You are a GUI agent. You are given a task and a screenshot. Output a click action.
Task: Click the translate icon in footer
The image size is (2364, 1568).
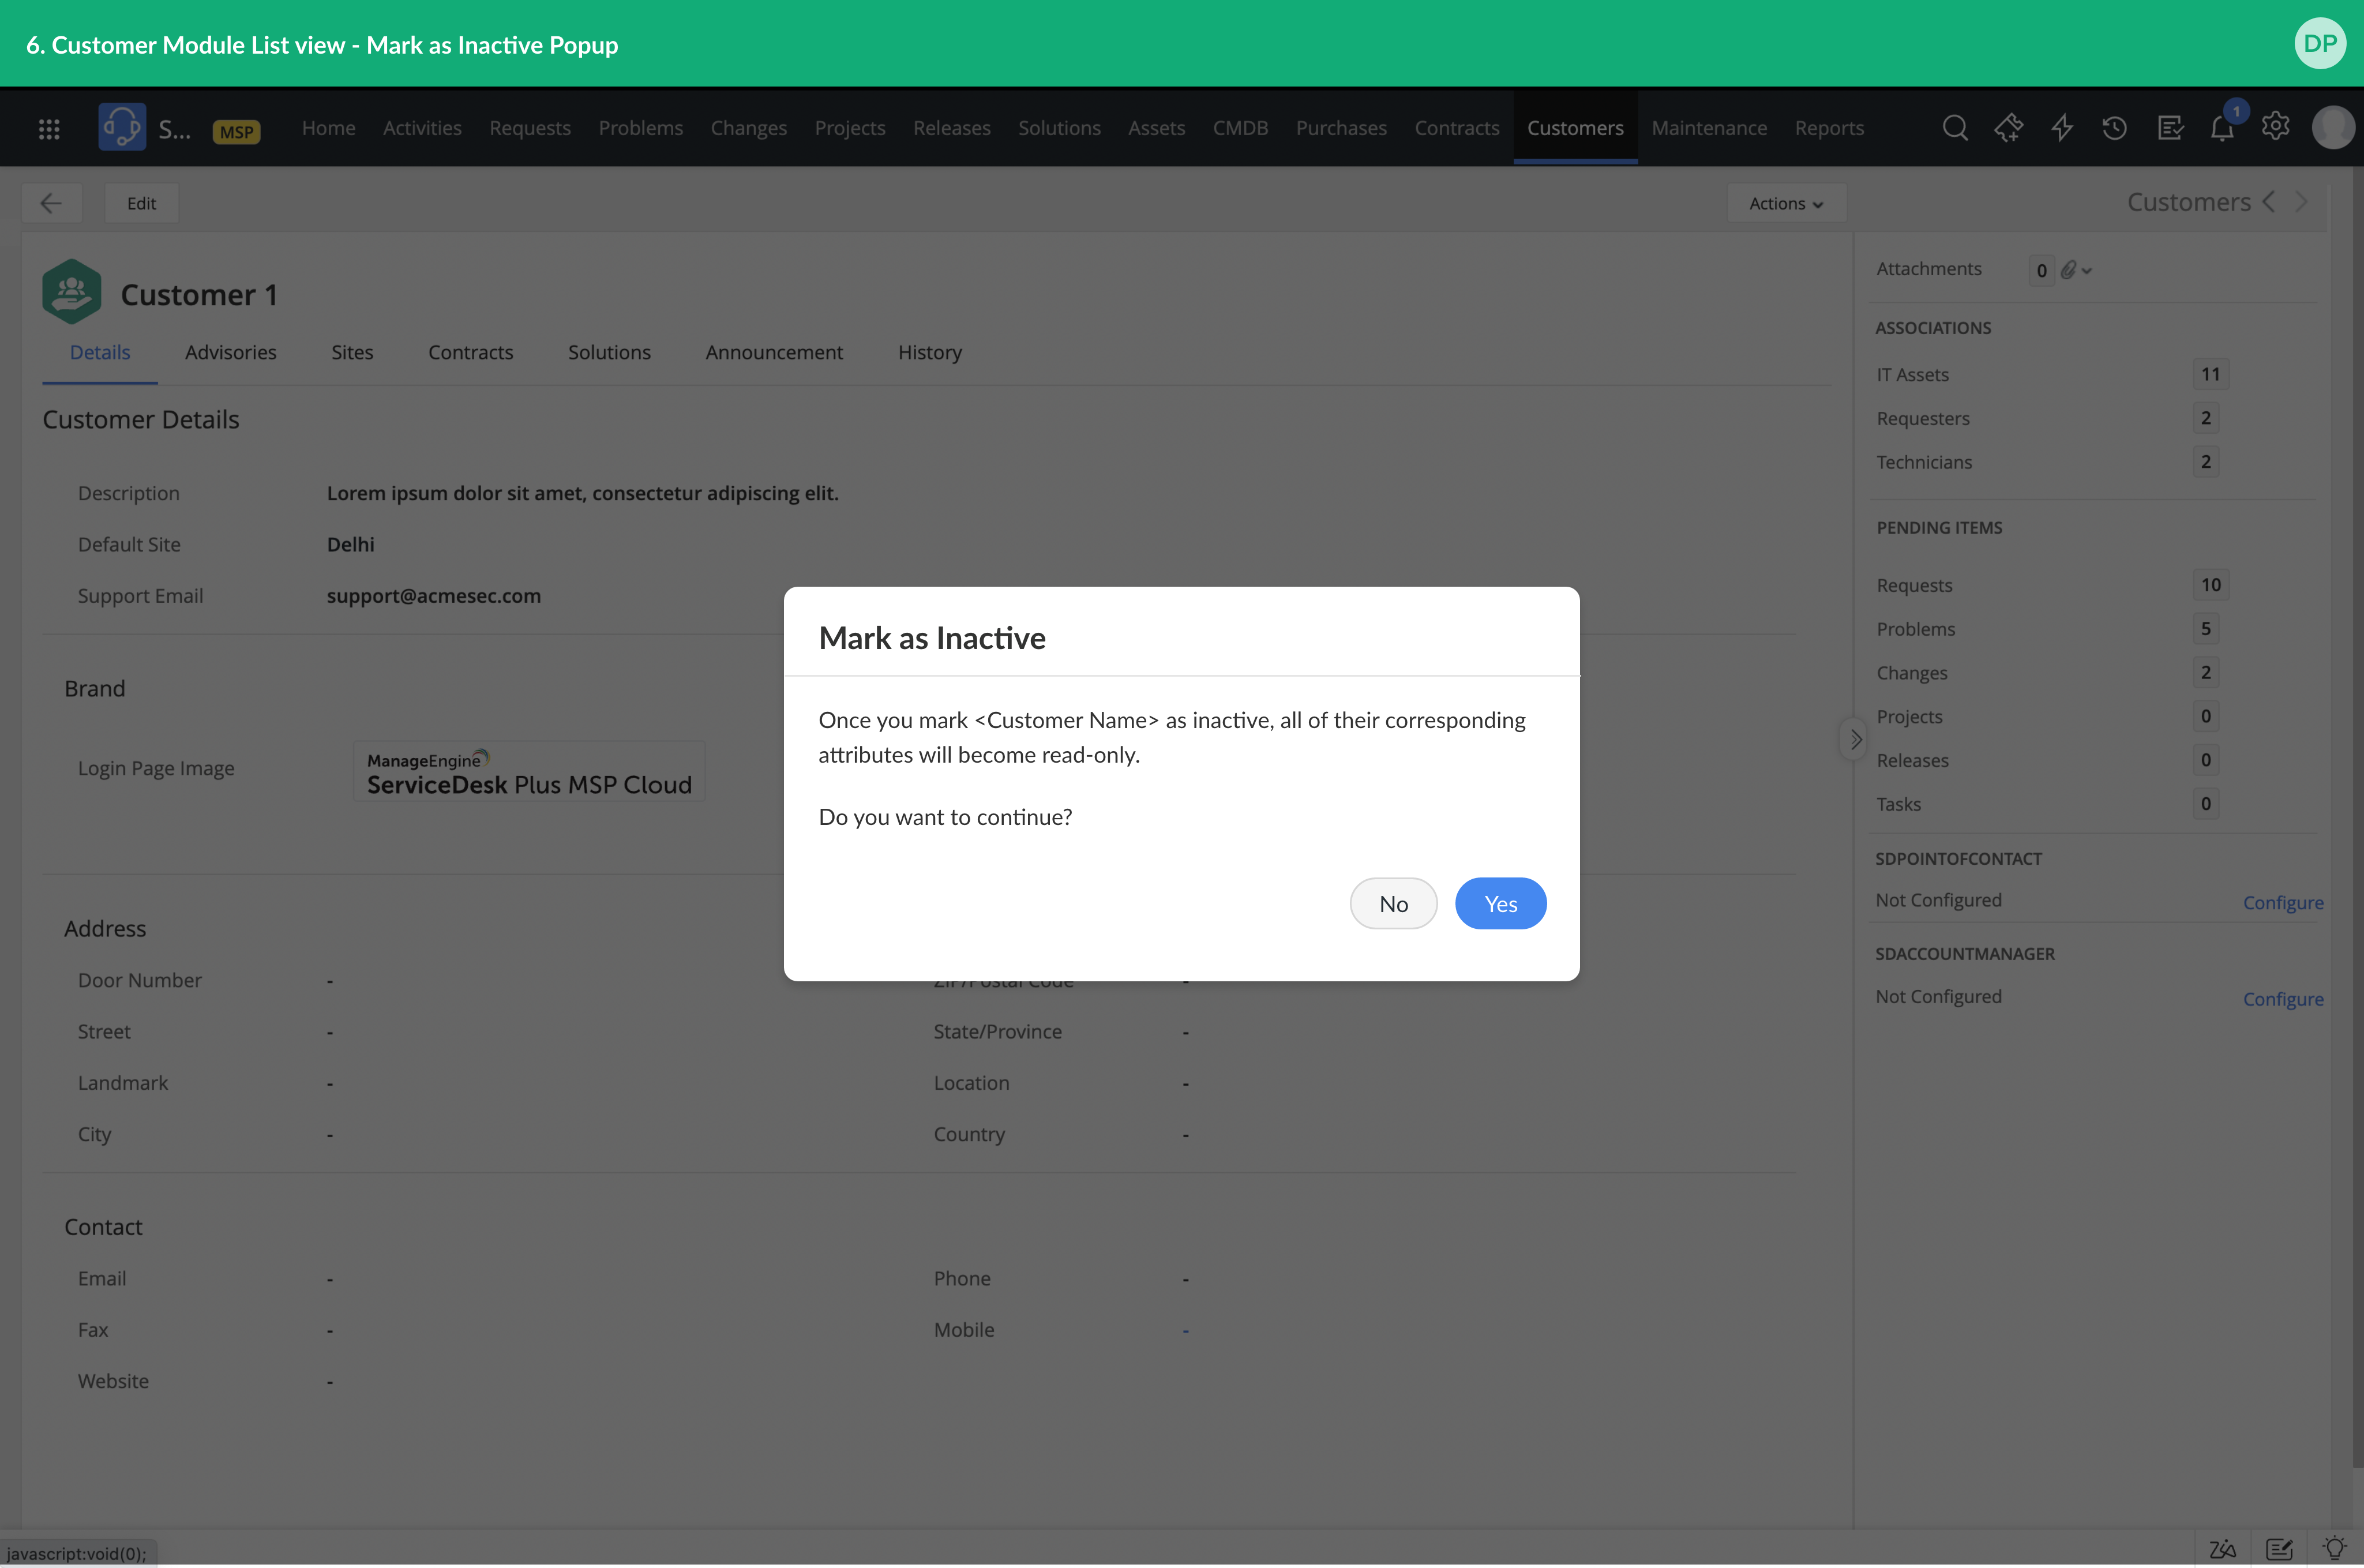[x=2222, y=1549]
